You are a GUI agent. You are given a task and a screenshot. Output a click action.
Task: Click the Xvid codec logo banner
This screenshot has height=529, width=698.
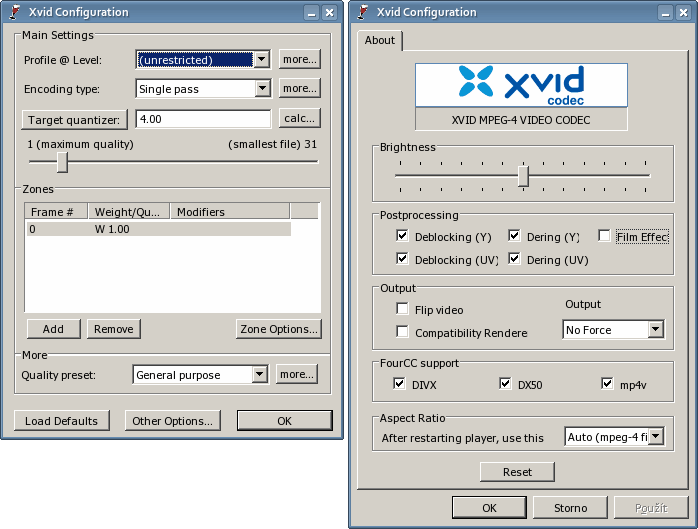tap(521, 85)
